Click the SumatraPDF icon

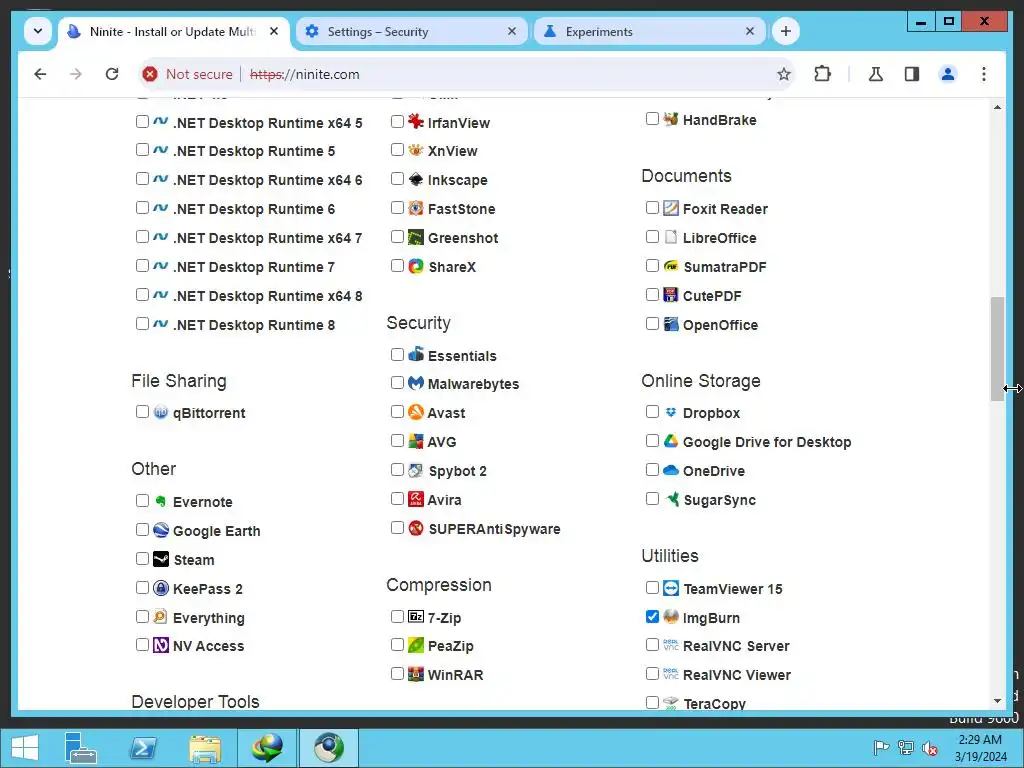click(x=671, y=266)
